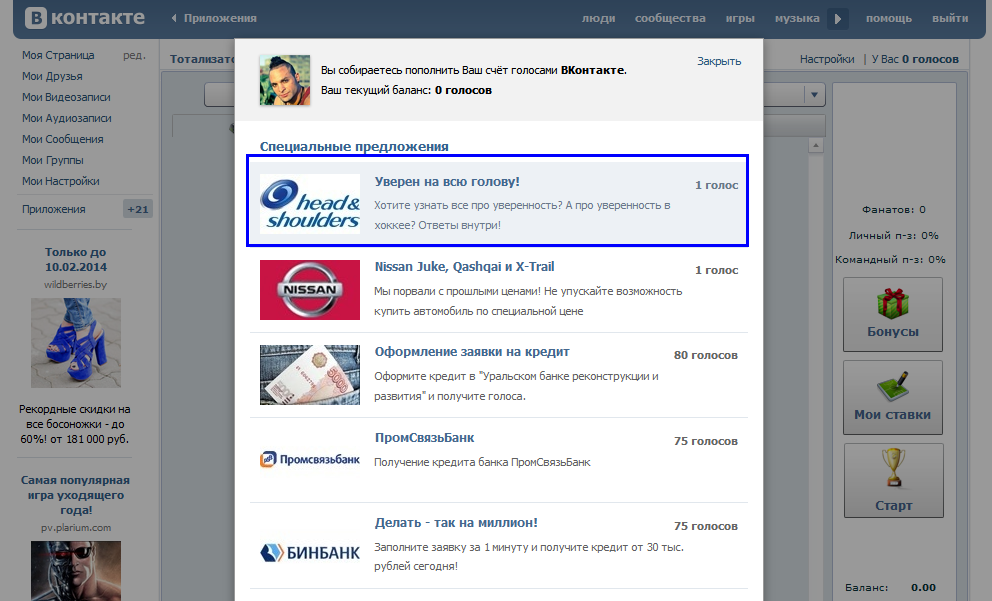Open the Уверен на всю голову! offer
This screenshot has width=992, height=601.
point(447,182)
